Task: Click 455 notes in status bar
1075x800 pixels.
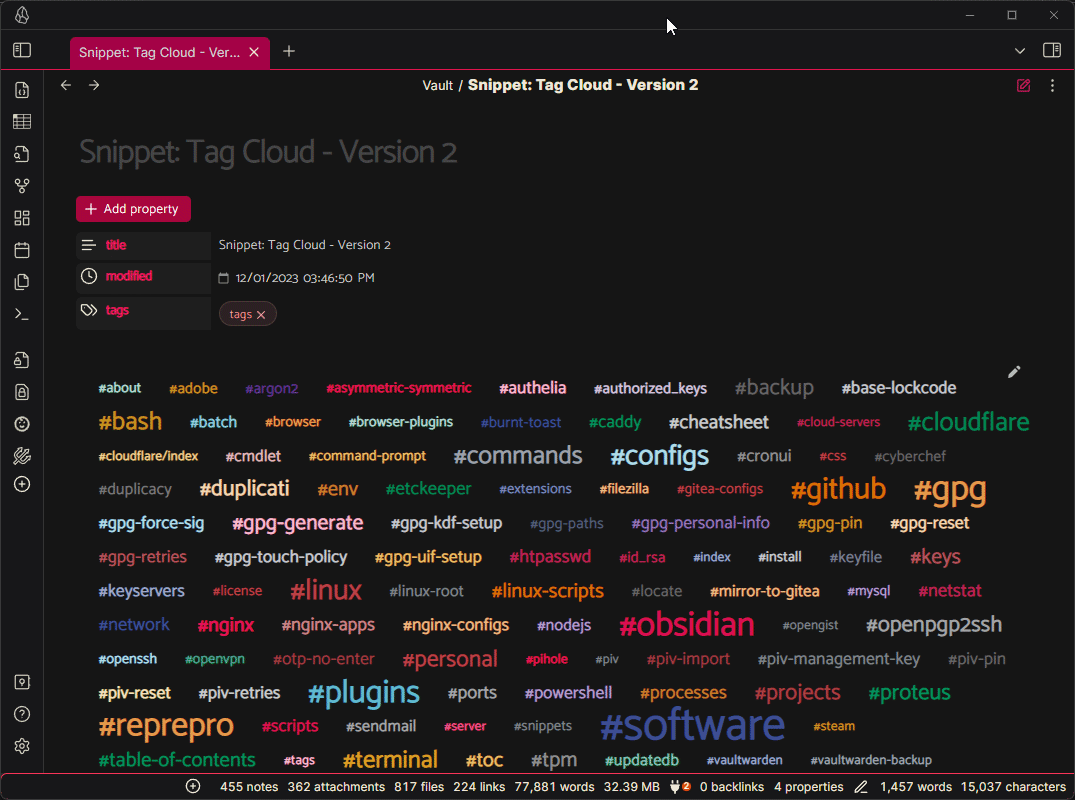Action: (249, 787)
